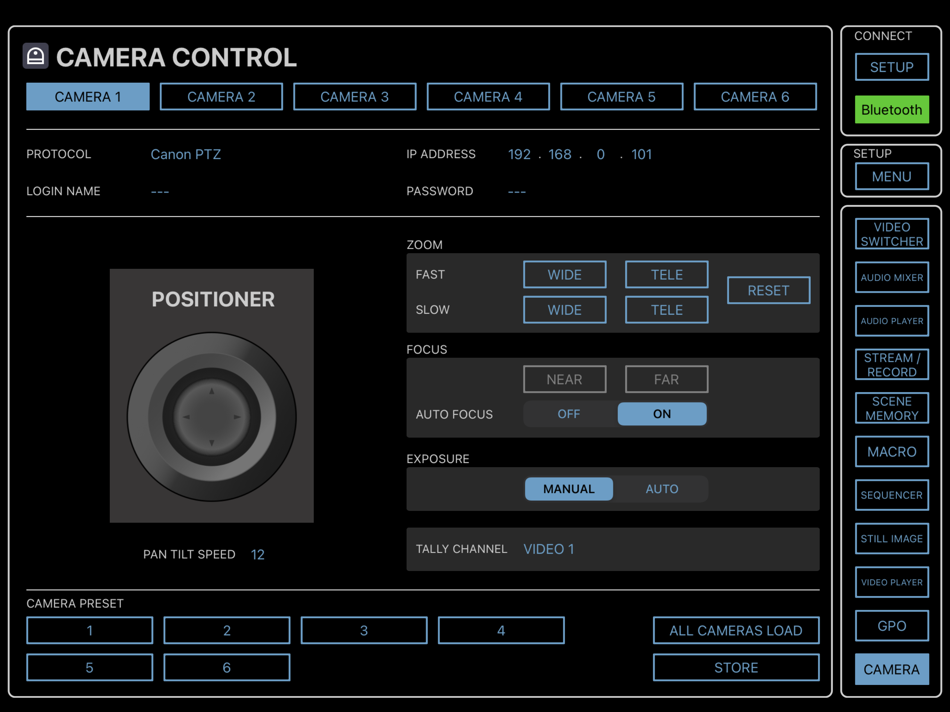Recall camera preset 1
Screen dimensions: 950x712
90,630
